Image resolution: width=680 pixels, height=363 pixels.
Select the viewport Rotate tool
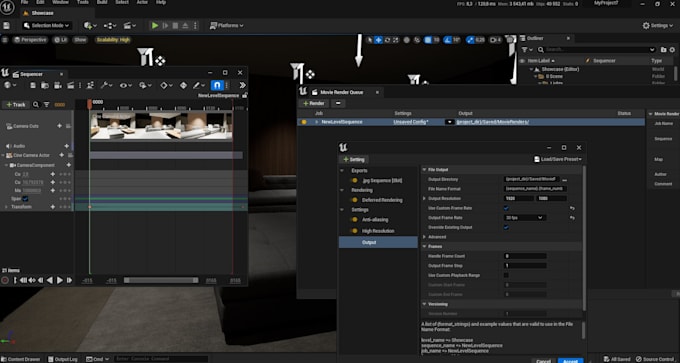(387, 40)
